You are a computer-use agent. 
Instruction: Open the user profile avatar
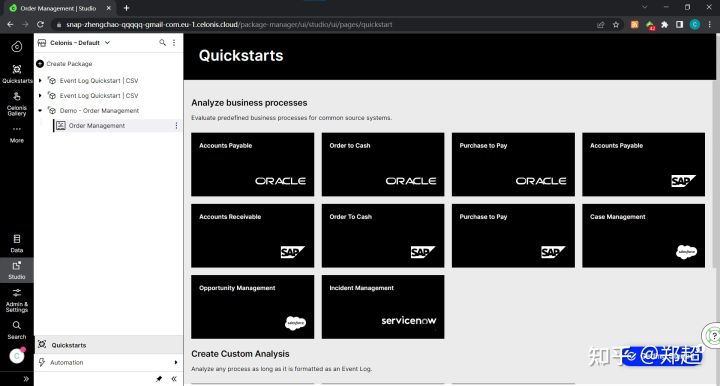coord(17,356)
